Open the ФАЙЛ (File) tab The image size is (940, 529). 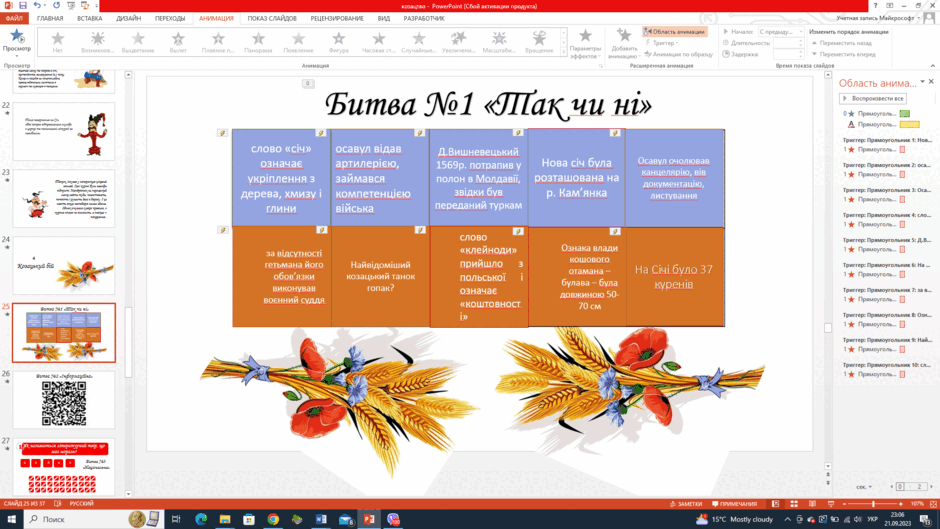click(x=14, y=19)
